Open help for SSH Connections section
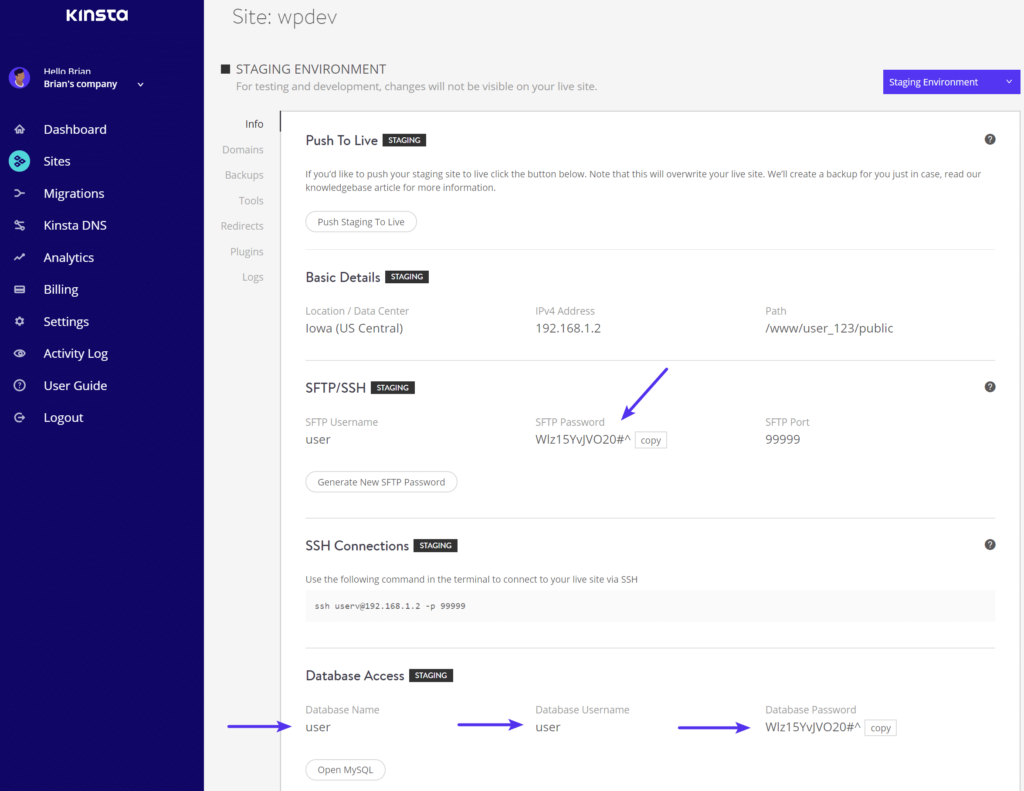1024x791 pixels. pos(990,544)
